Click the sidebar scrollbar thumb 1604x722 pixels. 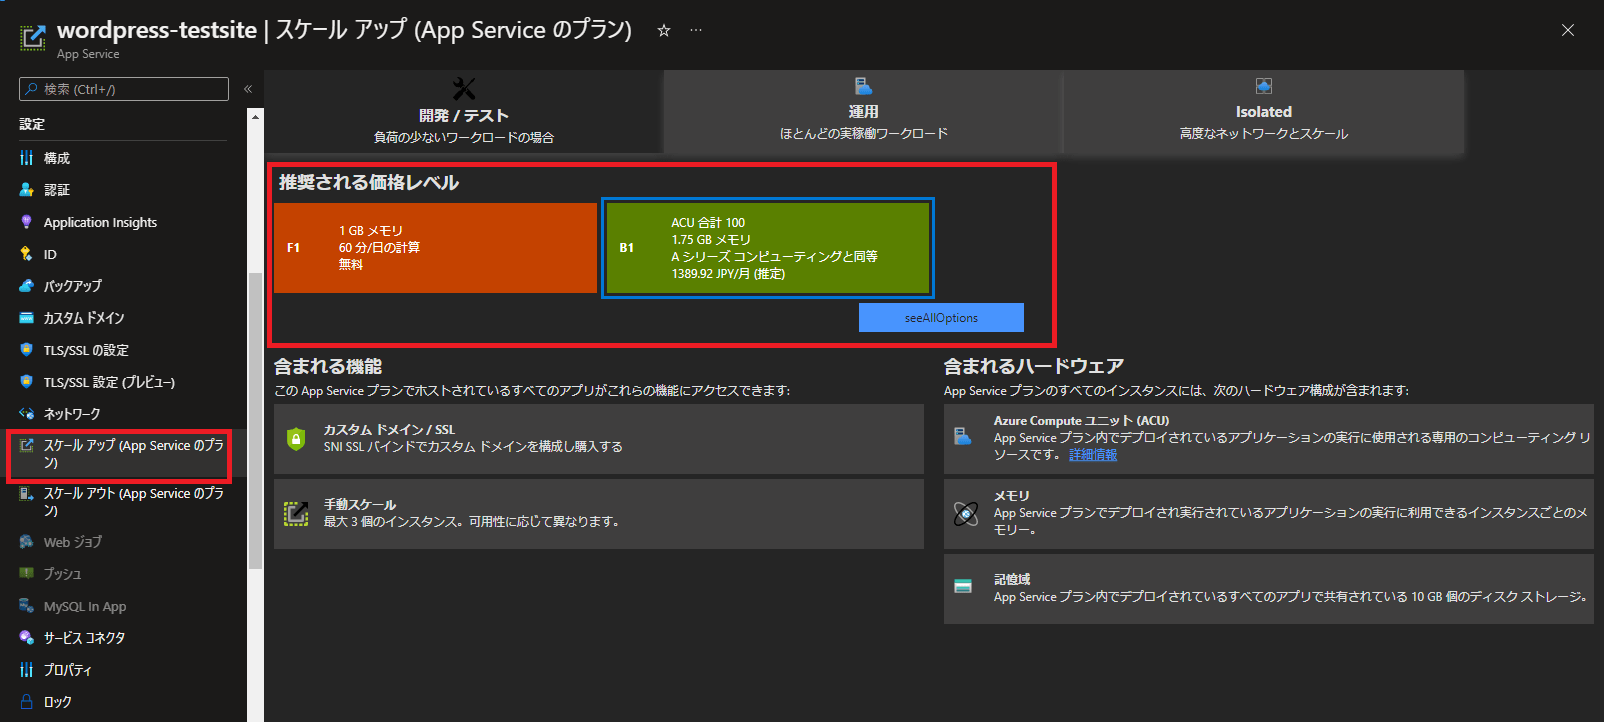255,420
